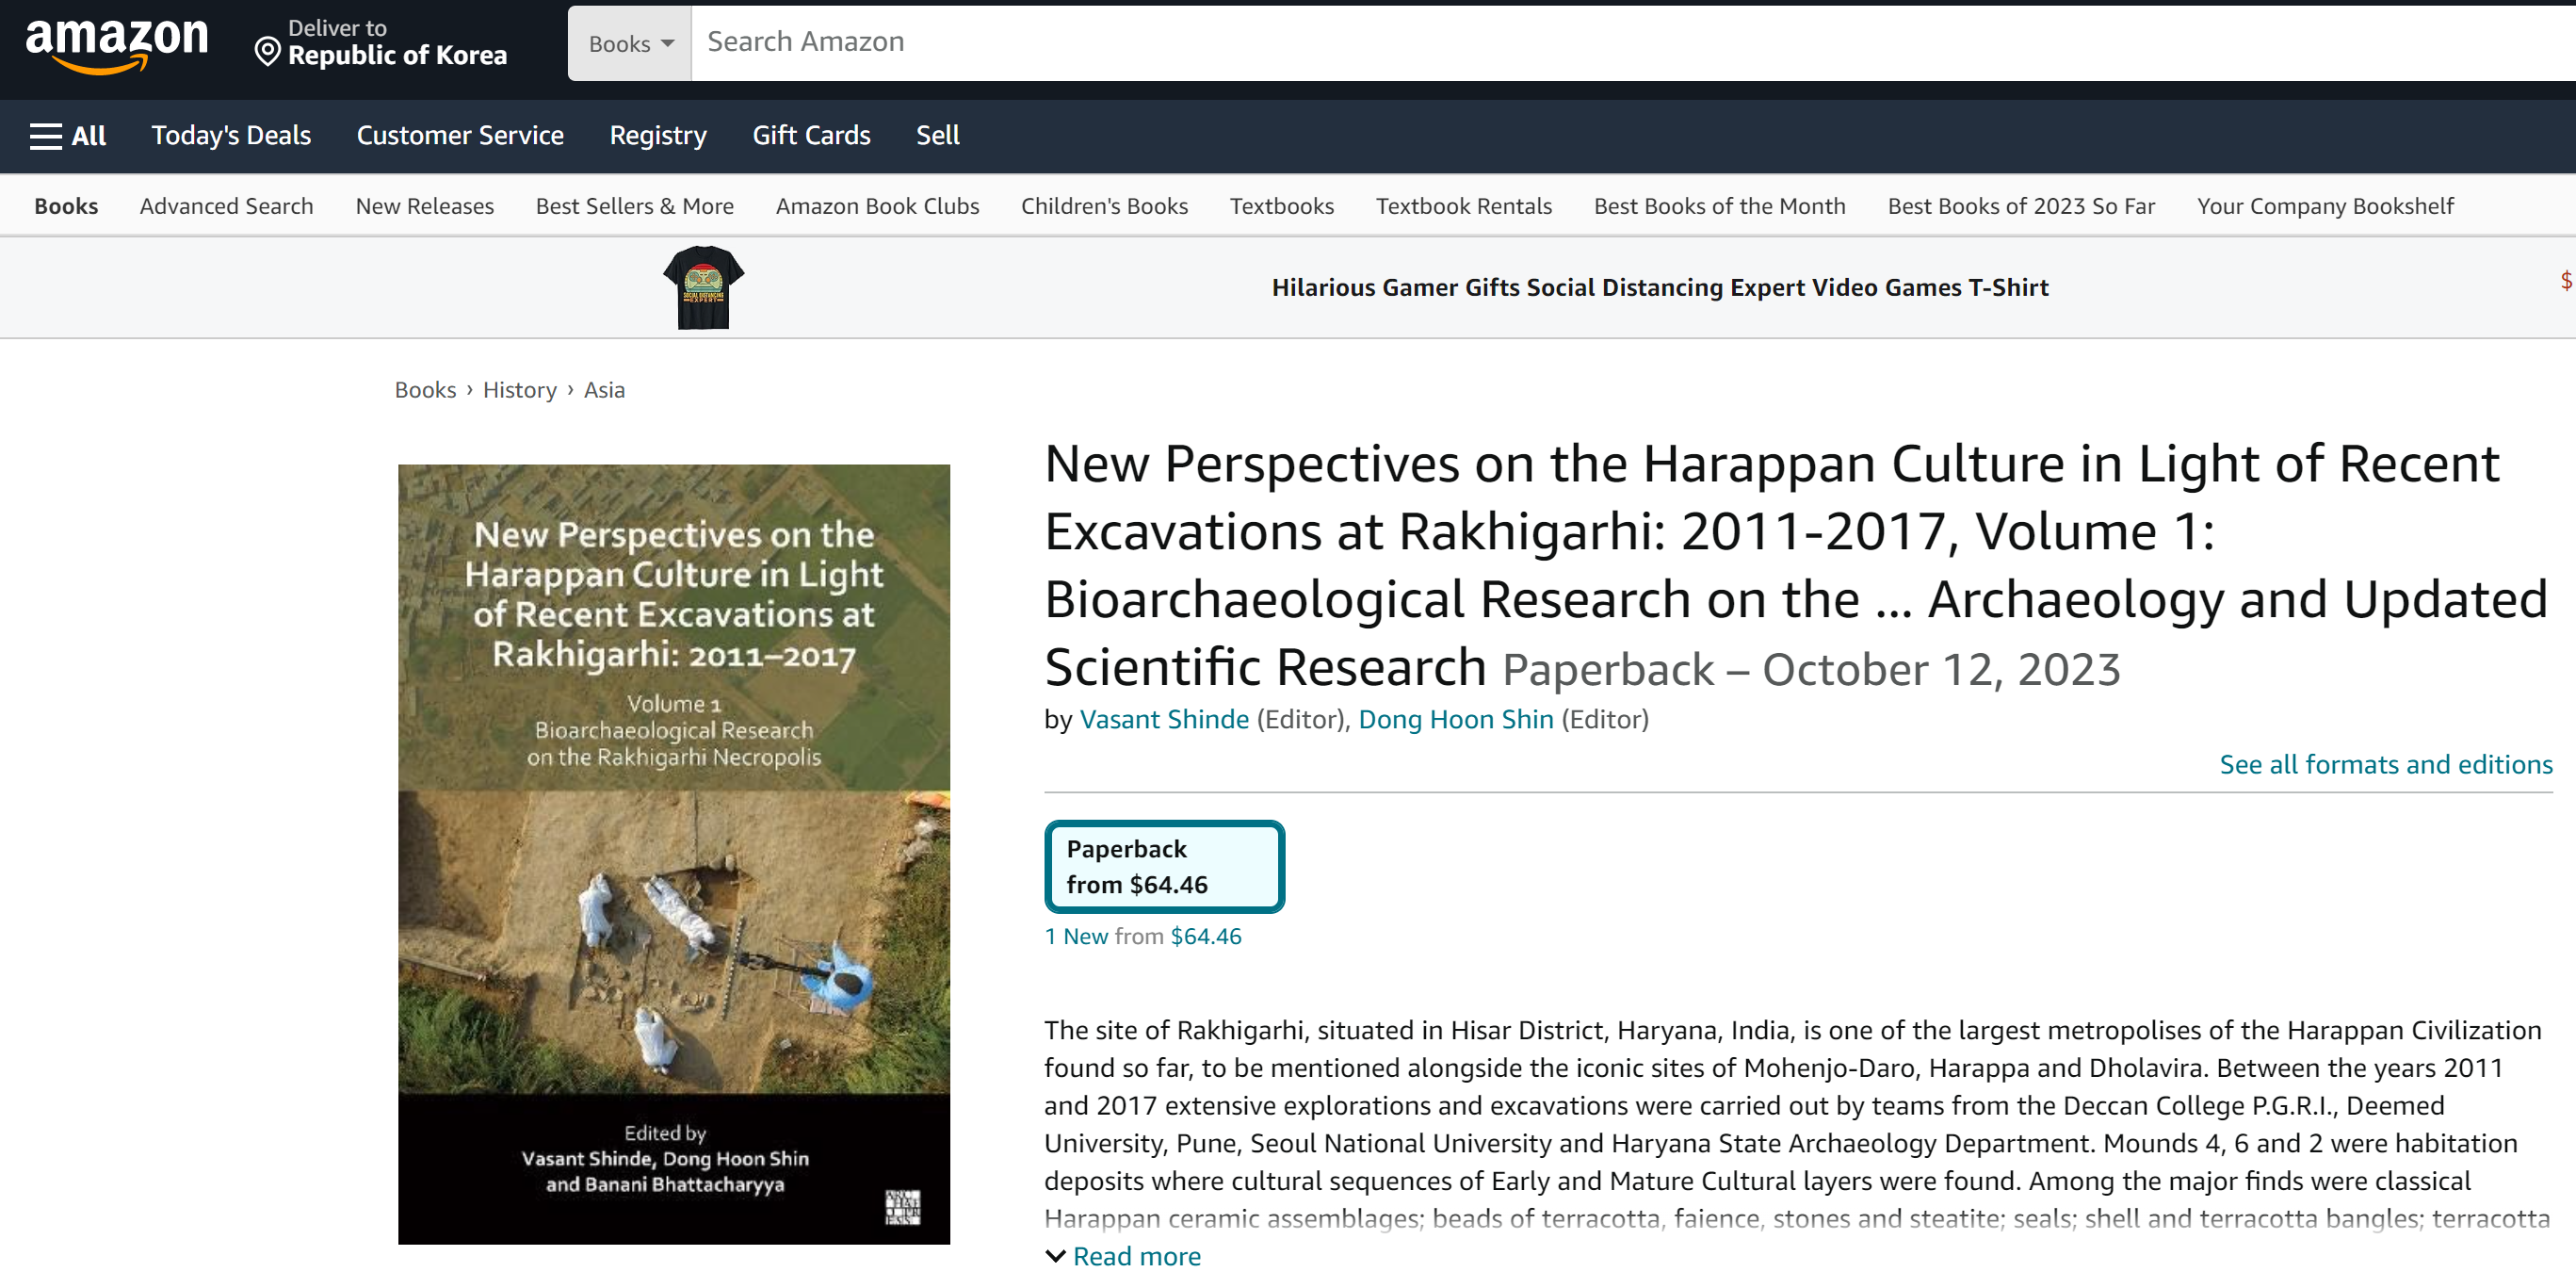This screenshot has height=1288, width=2576.
Task: Click the Asia breadcrumb link
Action: 604,390
